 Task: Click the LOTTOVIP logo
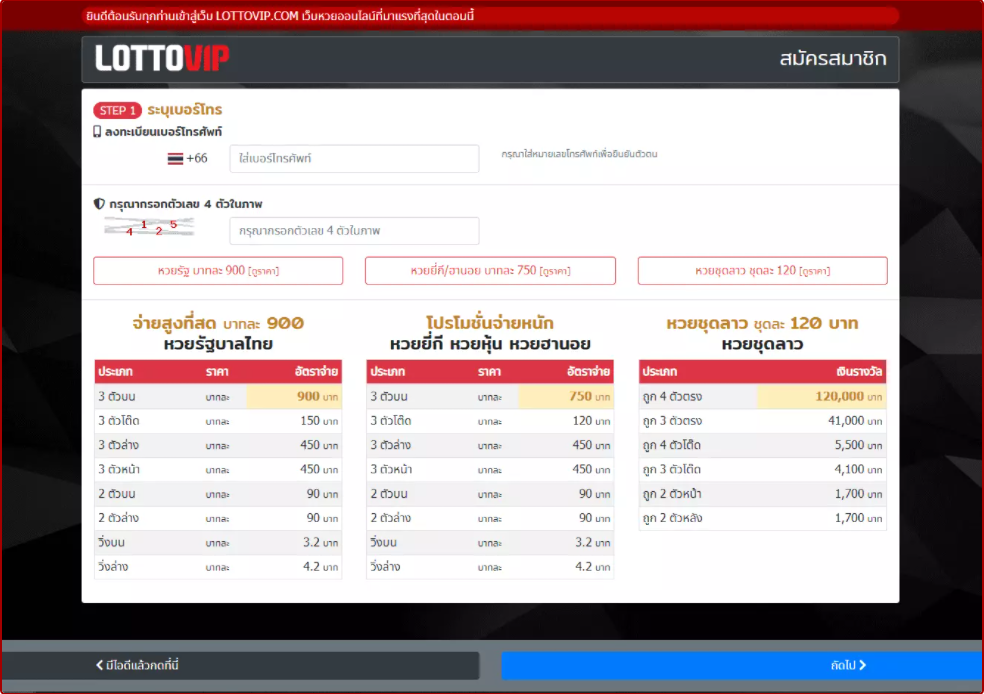coord(162,58)
